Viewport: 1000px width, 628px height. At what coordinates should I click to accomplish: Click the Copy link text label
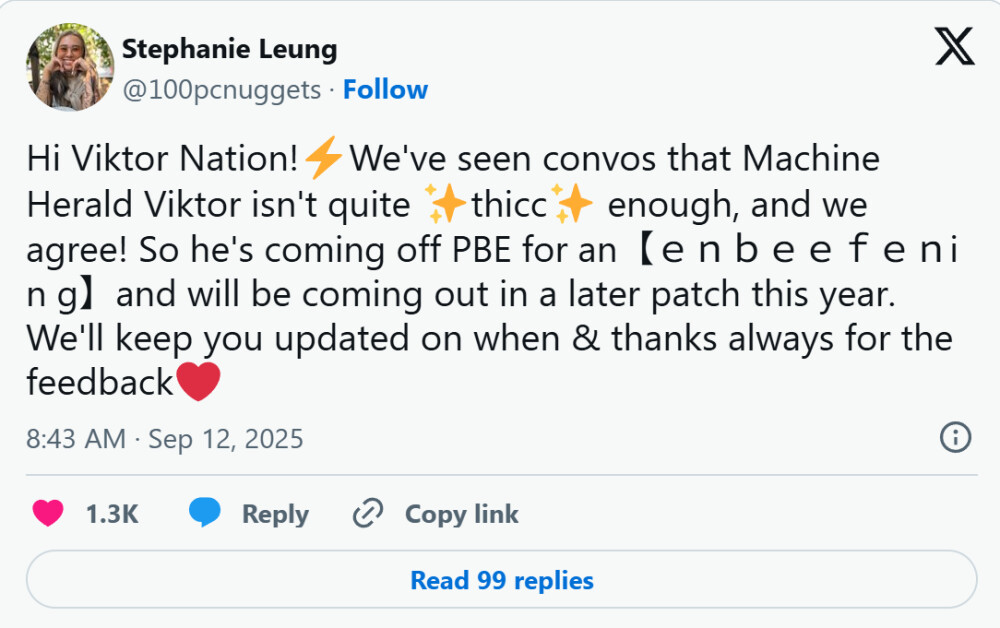(461, 515)
